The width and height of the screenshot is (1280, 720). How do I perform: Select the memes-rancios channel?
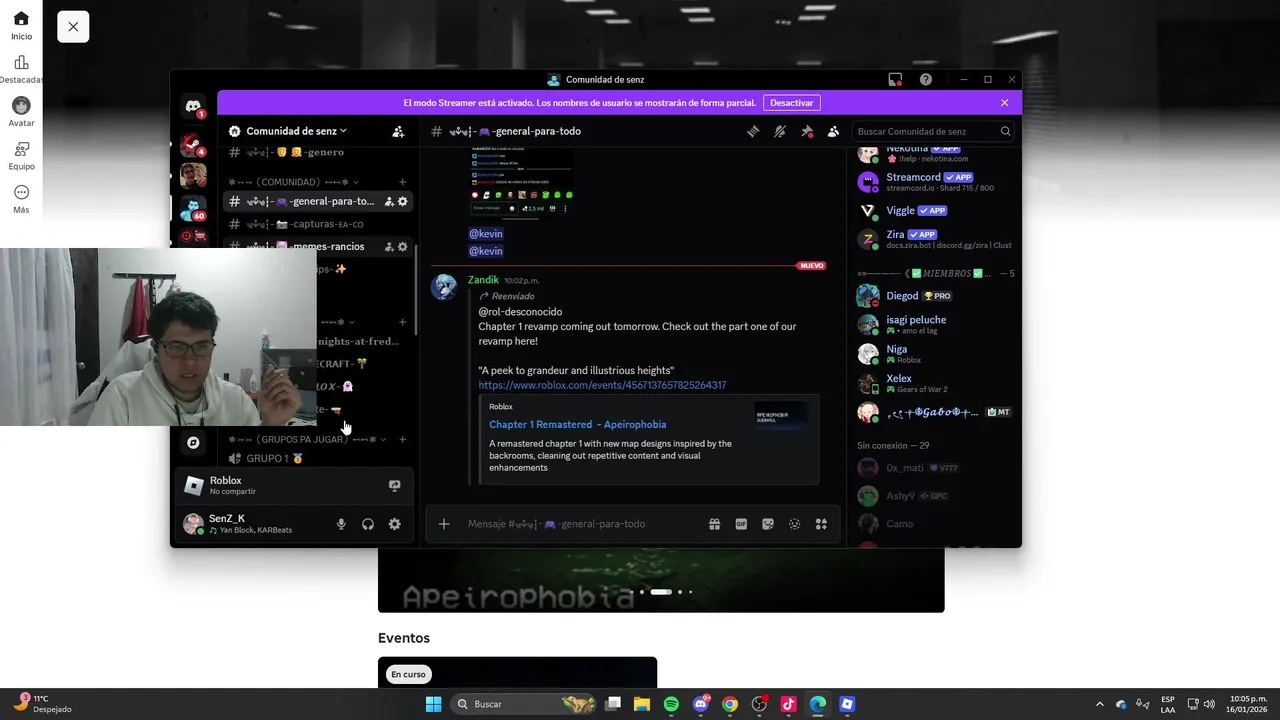(x=316, y=246)
